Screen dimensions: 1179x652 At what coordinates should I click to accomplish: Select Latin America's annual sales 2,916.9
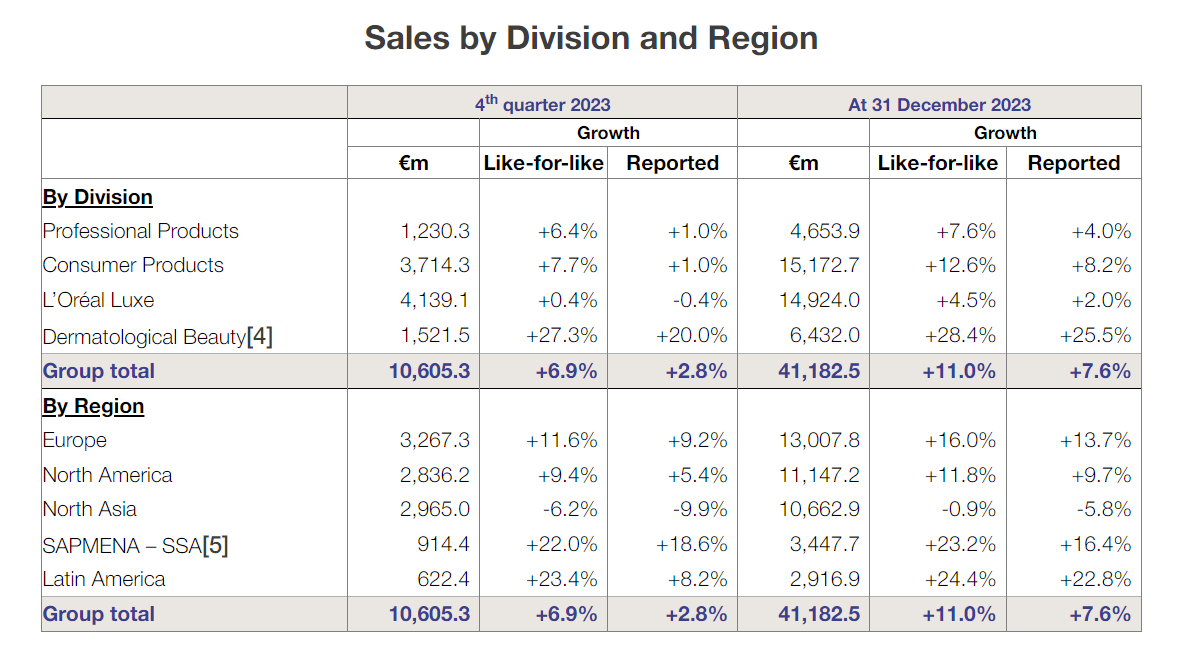pyautogui.click(x=824, y=579)
